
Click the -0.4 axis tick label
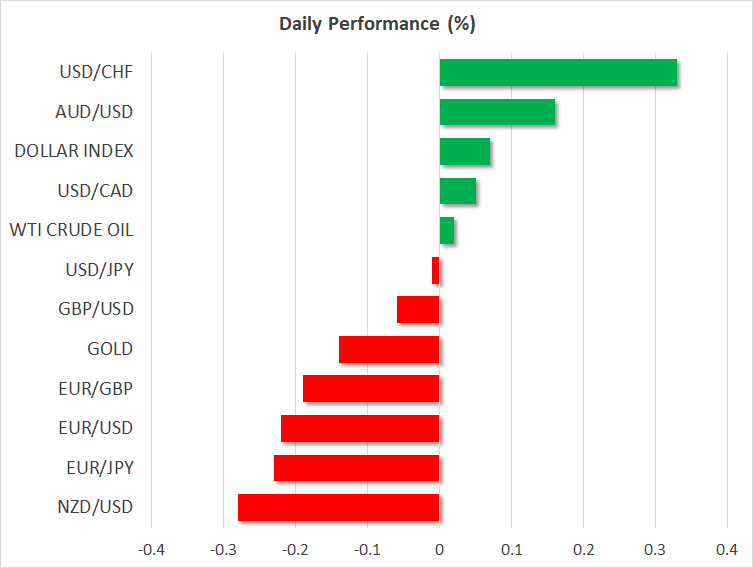(x=151, y=549)
